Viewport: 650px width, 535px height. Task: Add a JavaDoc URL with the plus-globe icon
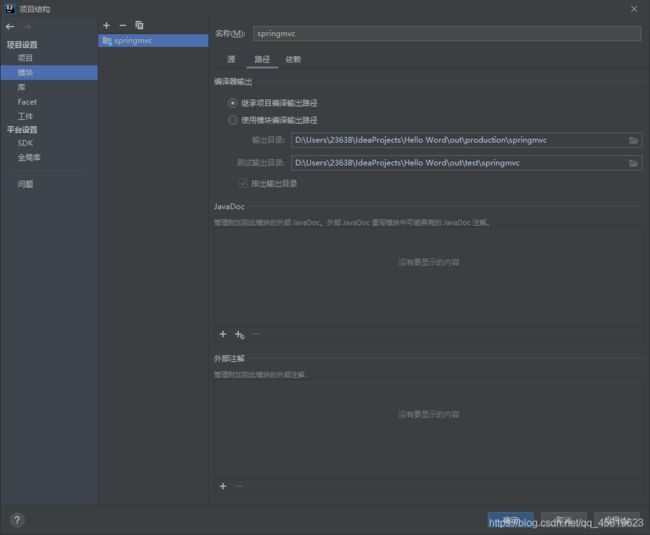[240, 334]
